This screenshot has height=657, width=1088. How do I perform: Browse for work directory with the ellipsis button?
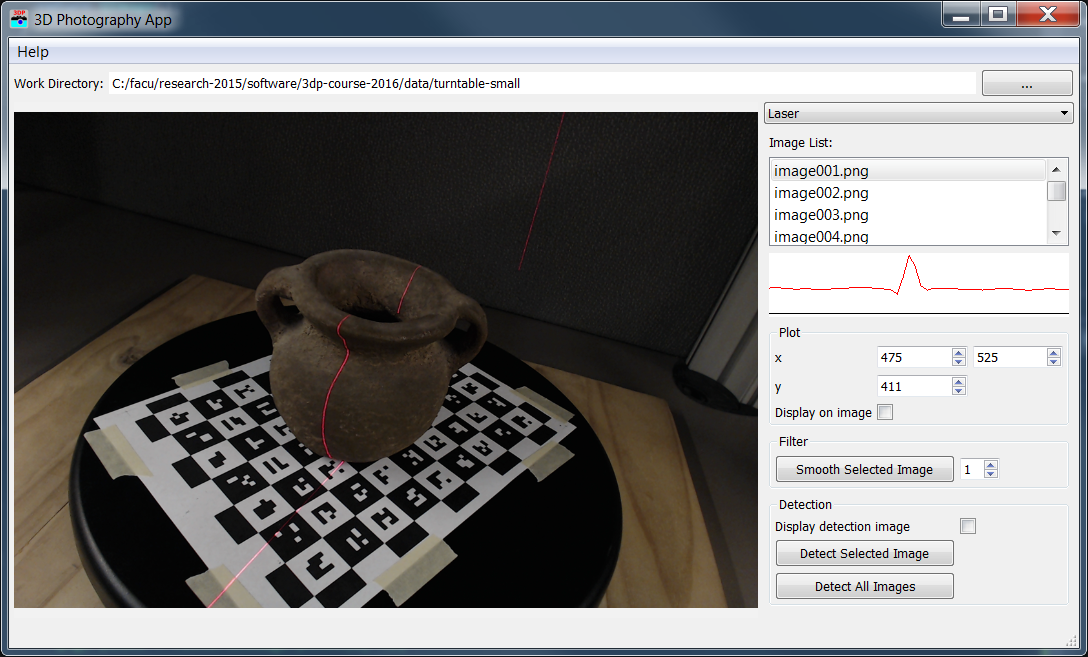pyautogui.click(x=1027, y=83)
